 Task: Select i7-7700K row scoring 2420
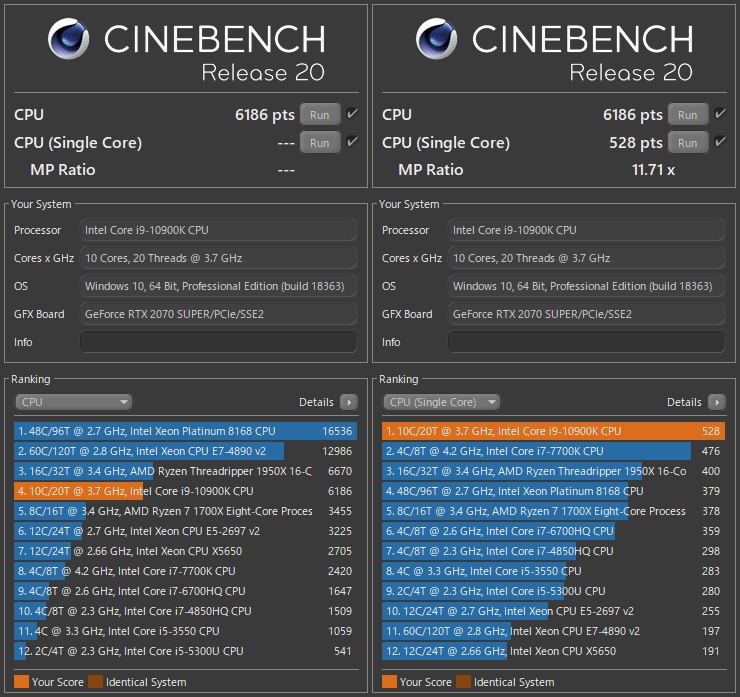(x=185, y=571)
